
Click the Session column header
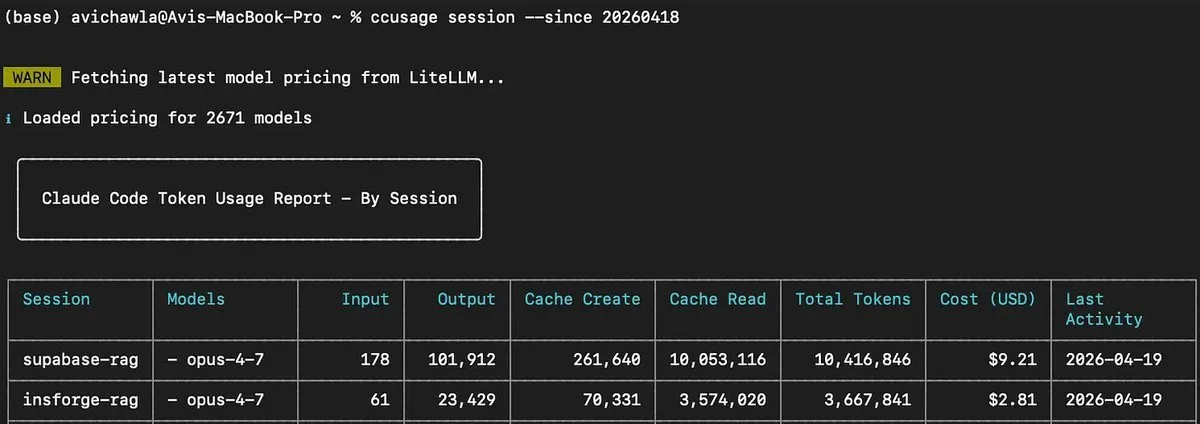tap(56, 299)
